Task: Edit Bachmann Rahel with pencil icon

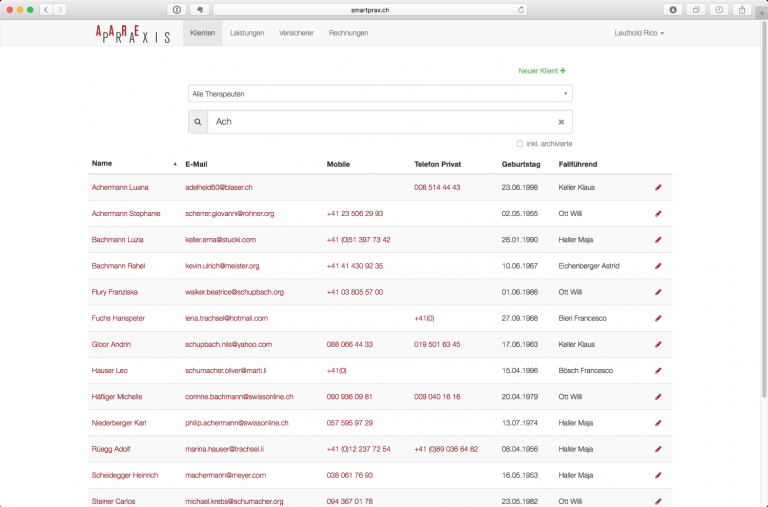Action: 658,266
